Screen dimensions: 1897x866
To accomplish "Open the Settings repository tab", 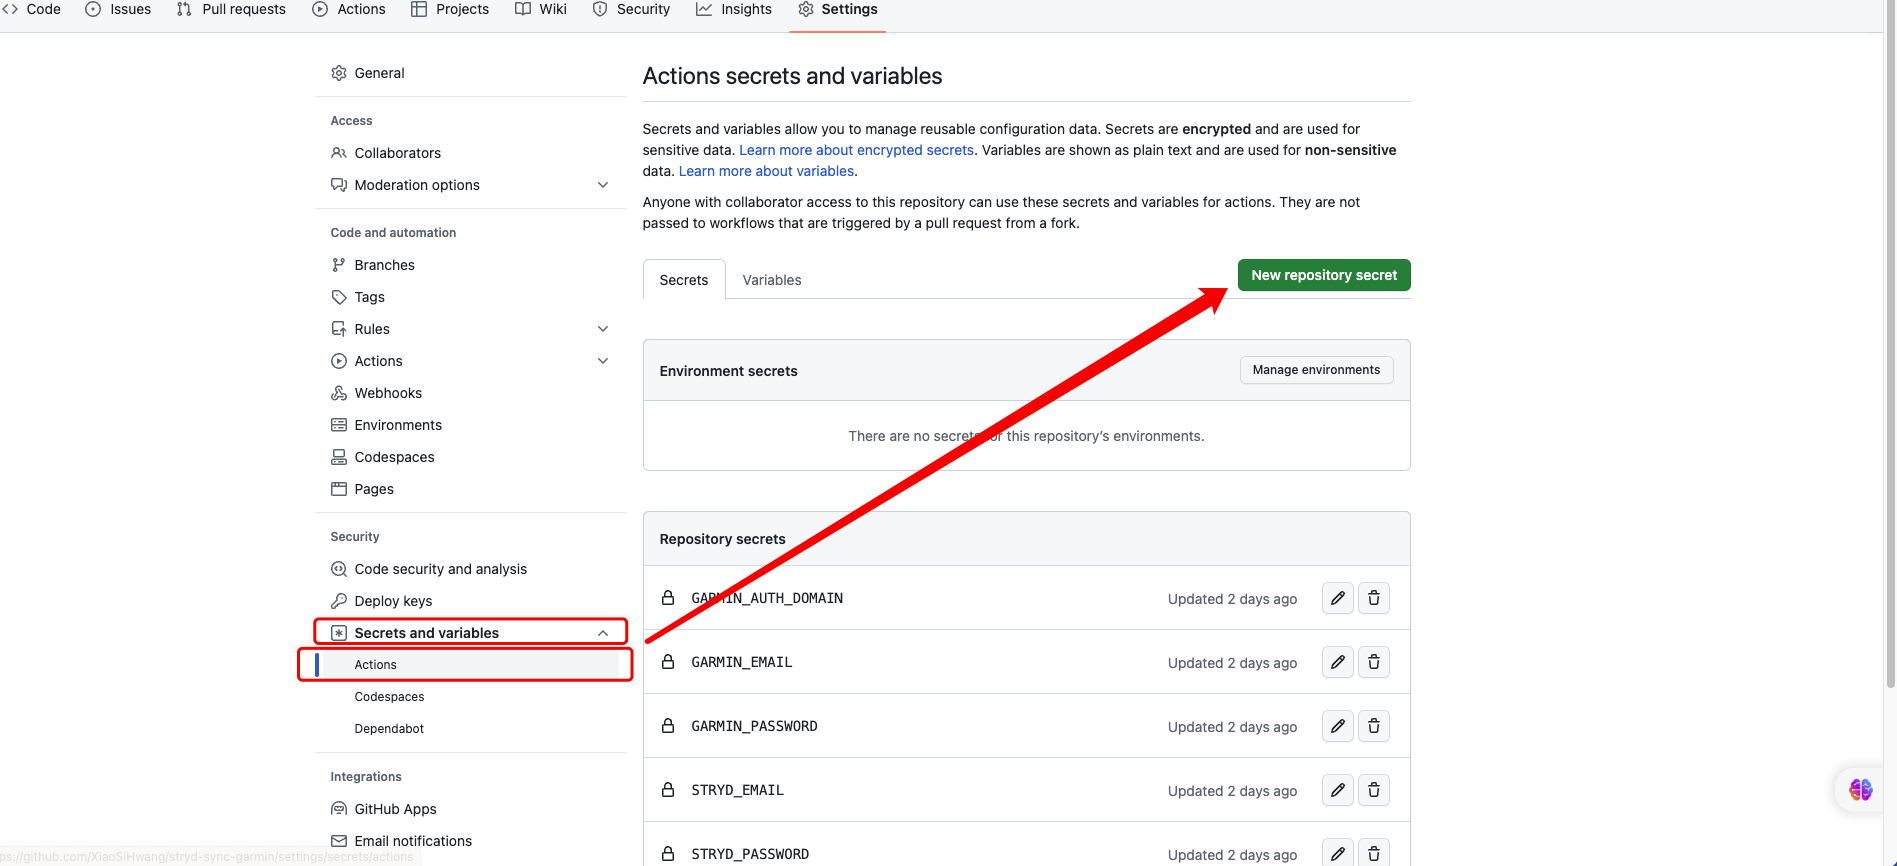I will 838,9.
